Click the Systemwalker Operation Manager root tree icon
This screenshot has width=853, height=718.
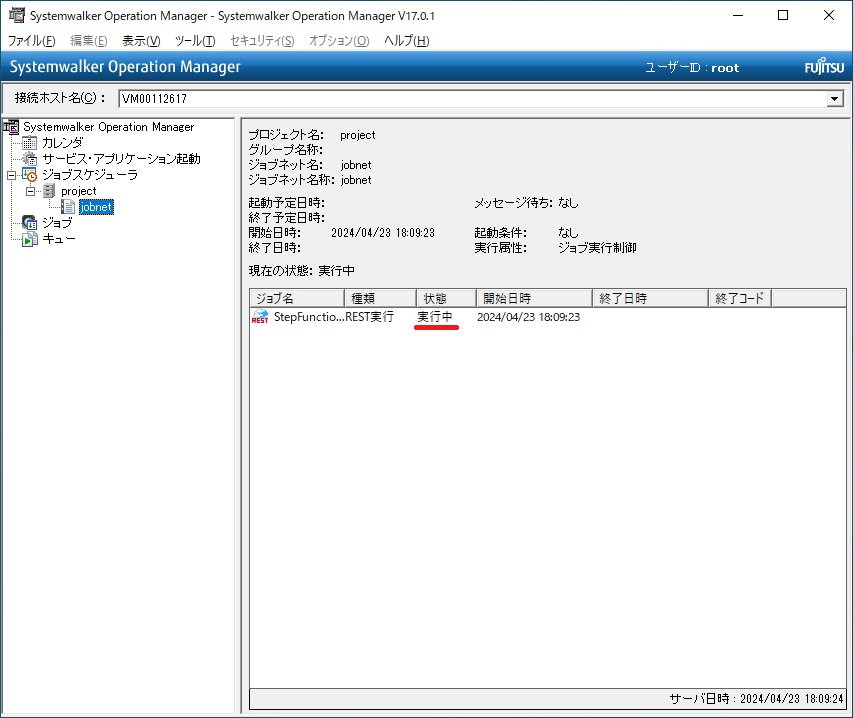(12, 127)
